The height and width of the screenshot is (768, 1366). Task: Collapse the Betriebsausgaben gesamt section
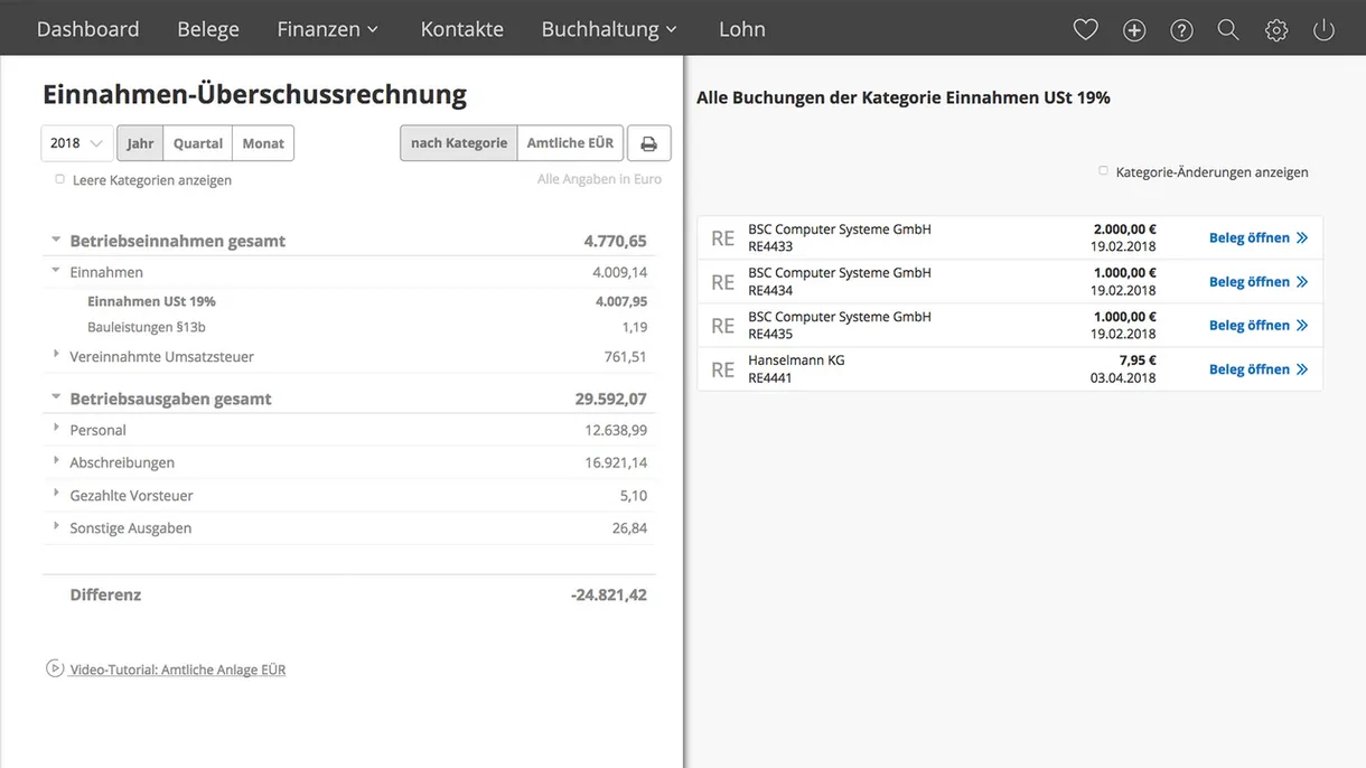click(56, 398)
